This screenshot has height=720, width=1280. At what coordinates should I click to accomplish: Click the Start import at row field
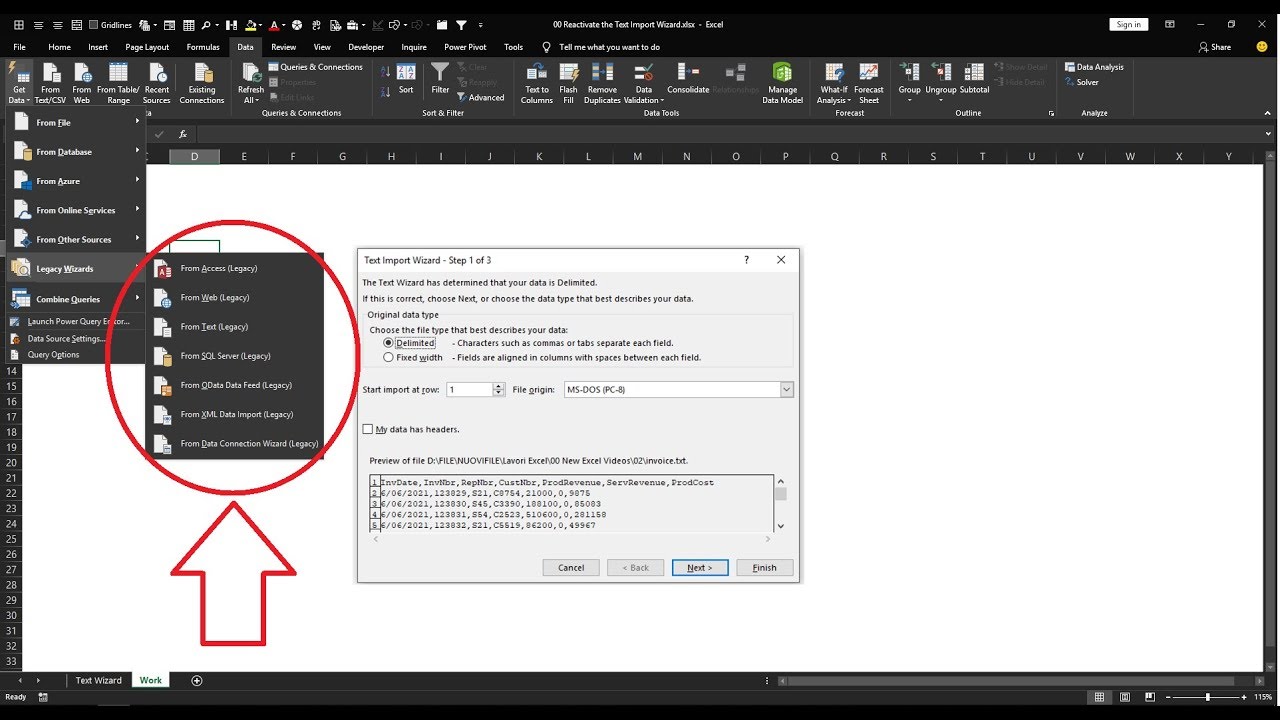469,389
